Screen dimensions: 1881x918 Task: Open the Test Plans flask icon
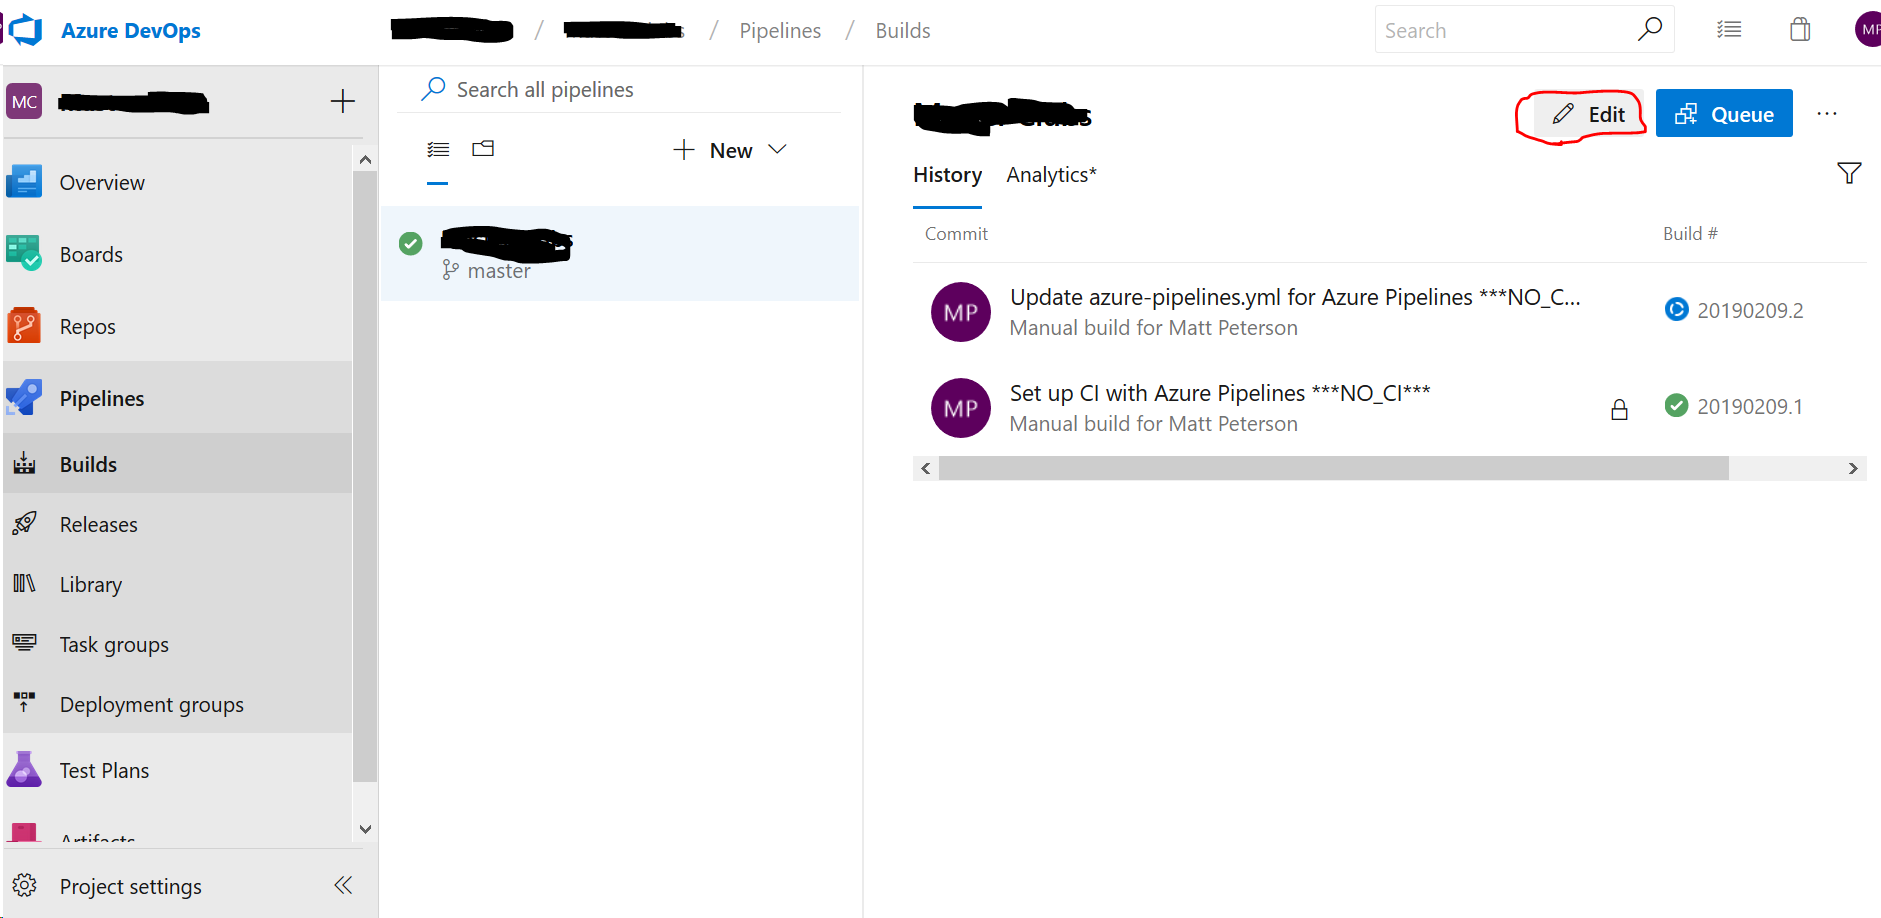[24, 770]
